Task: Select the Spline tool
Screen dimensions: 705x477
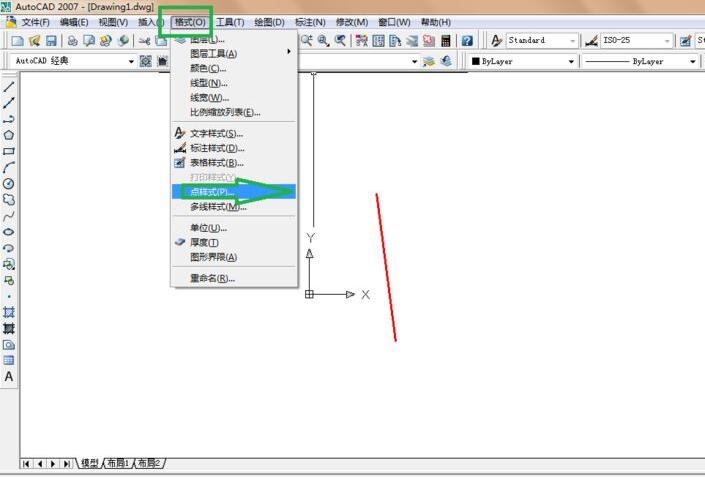Action: point(9,216)
